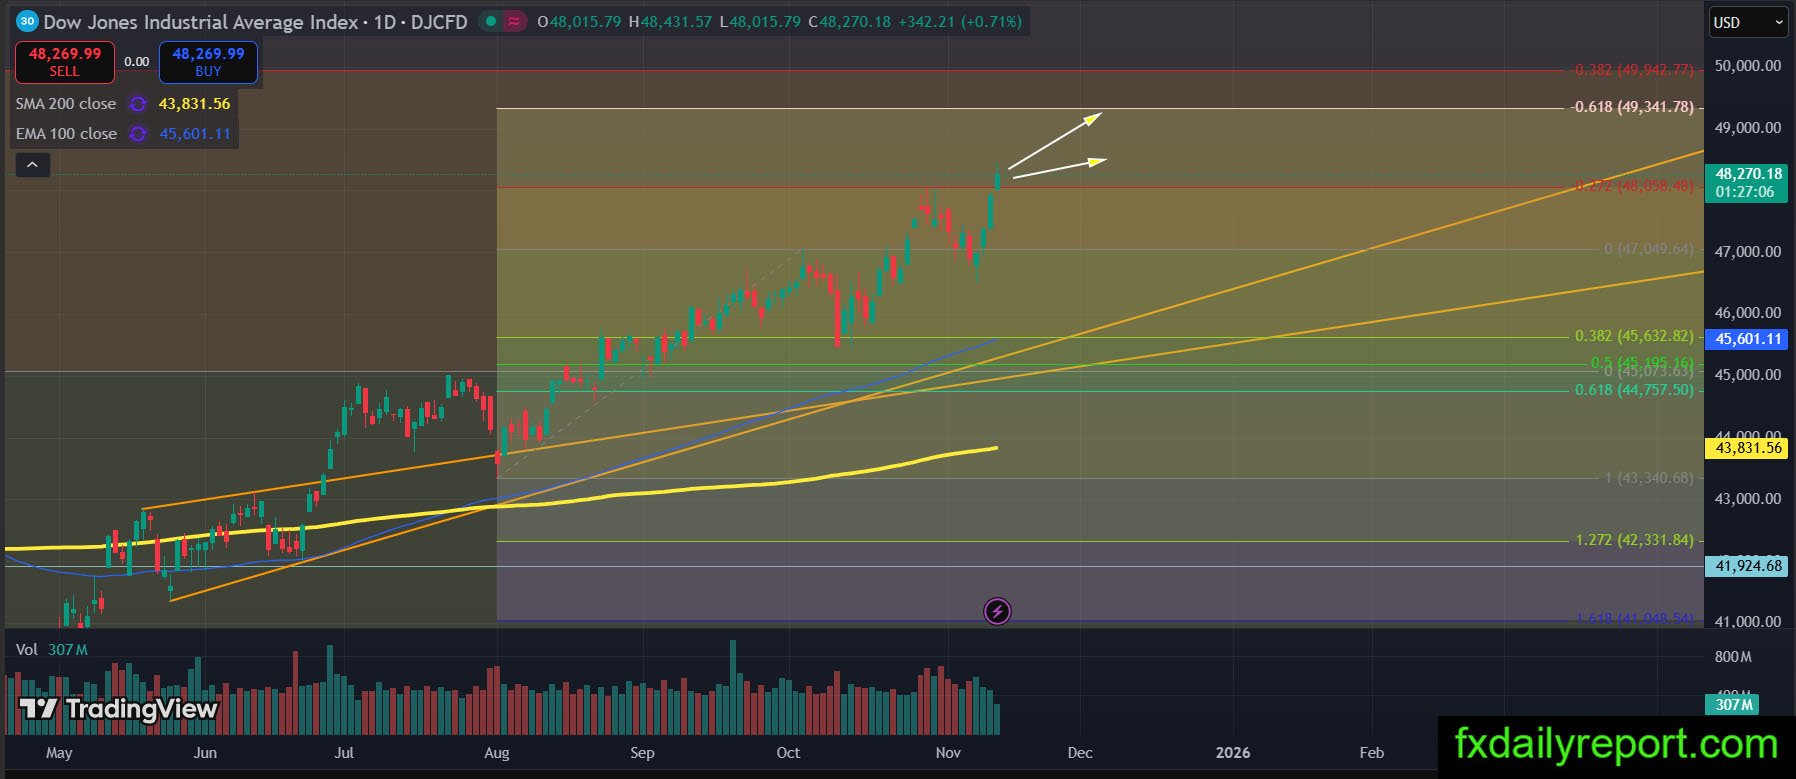Viewport: 1796px width, 779px height.
Task: Click the Oct label on the time axis
Action: (x=788, y=753)
